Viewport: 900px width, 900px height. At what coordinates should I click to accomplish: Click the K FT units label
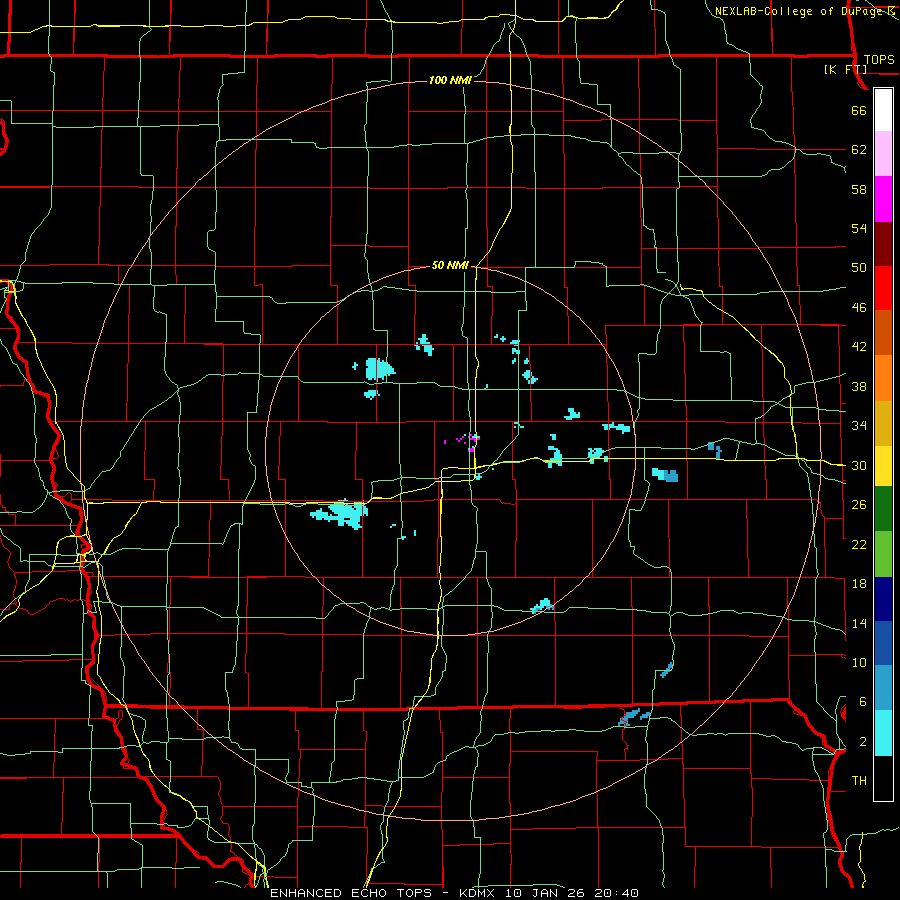point(845,70)
